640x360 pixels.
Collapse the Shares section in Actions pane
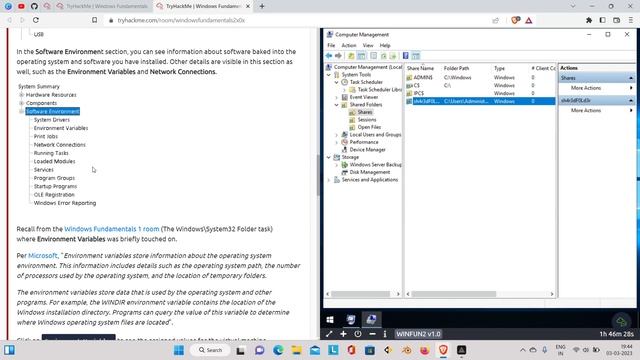[631, 78]
